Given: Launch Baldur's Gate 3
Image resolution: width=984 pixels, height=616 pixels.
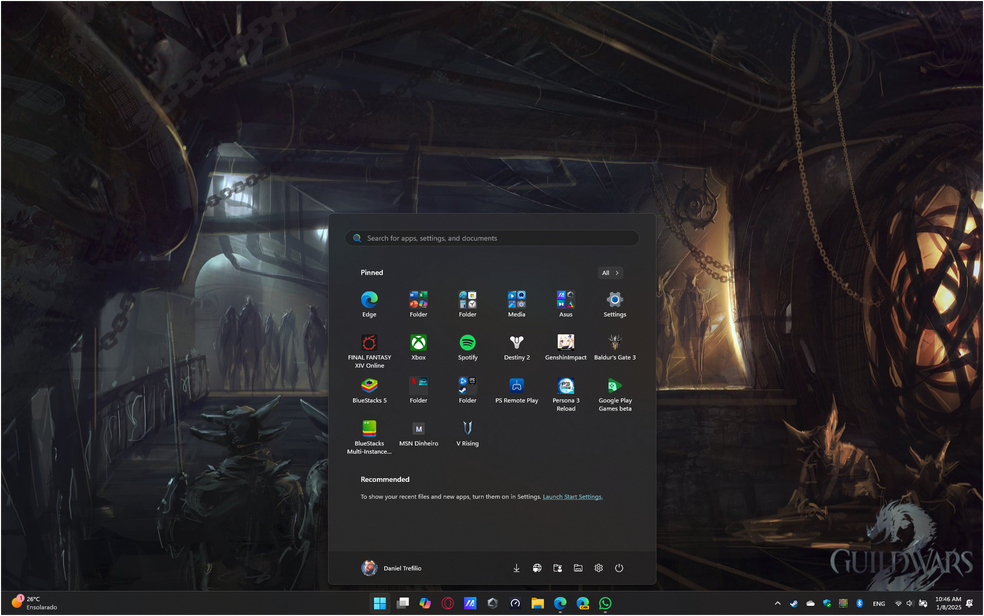Looking at the screenshot, I should point(614,343).
